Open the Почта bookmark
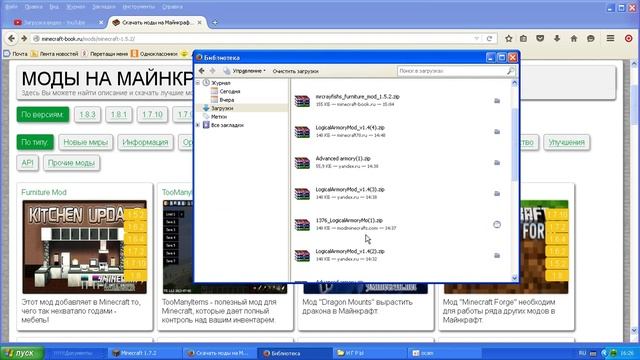Viewport: 640px width, 360px height. (x=16, y=54)
